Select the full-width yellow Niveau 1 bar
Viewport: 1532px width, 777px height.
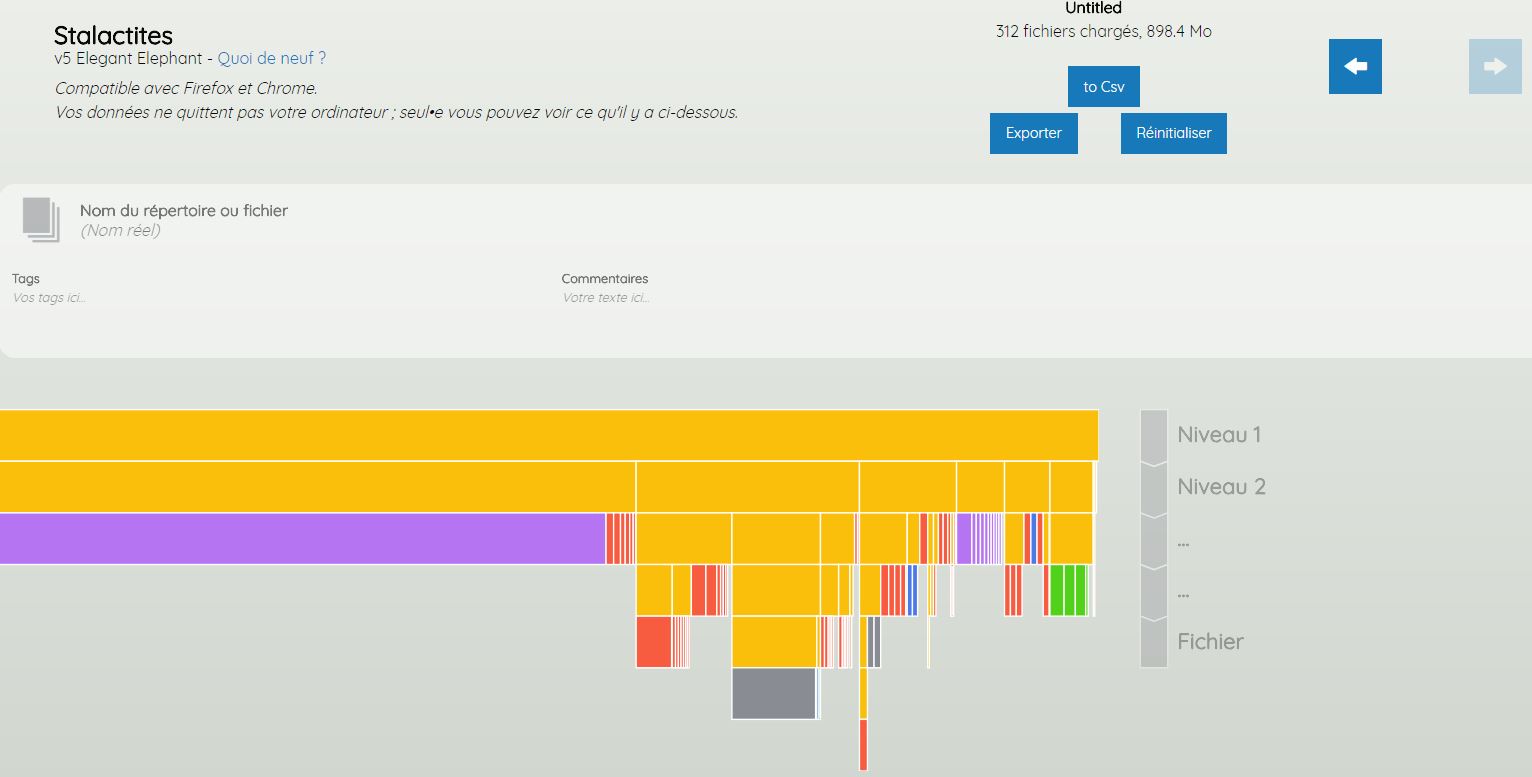(548, 435)
